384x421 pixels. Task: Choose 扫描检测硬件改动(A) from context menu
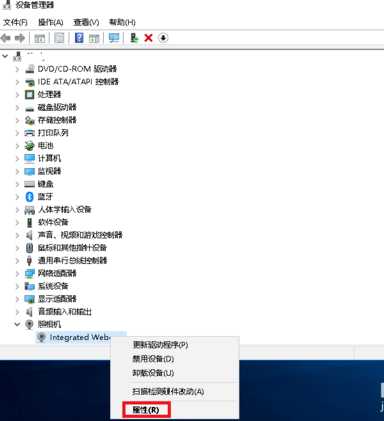click(168, 391)
